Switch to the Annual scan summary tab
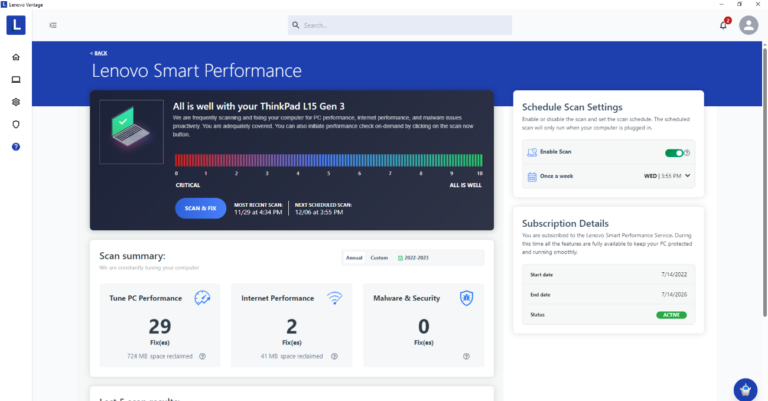This screenshot has width=768, height=401. pos(353,258)
